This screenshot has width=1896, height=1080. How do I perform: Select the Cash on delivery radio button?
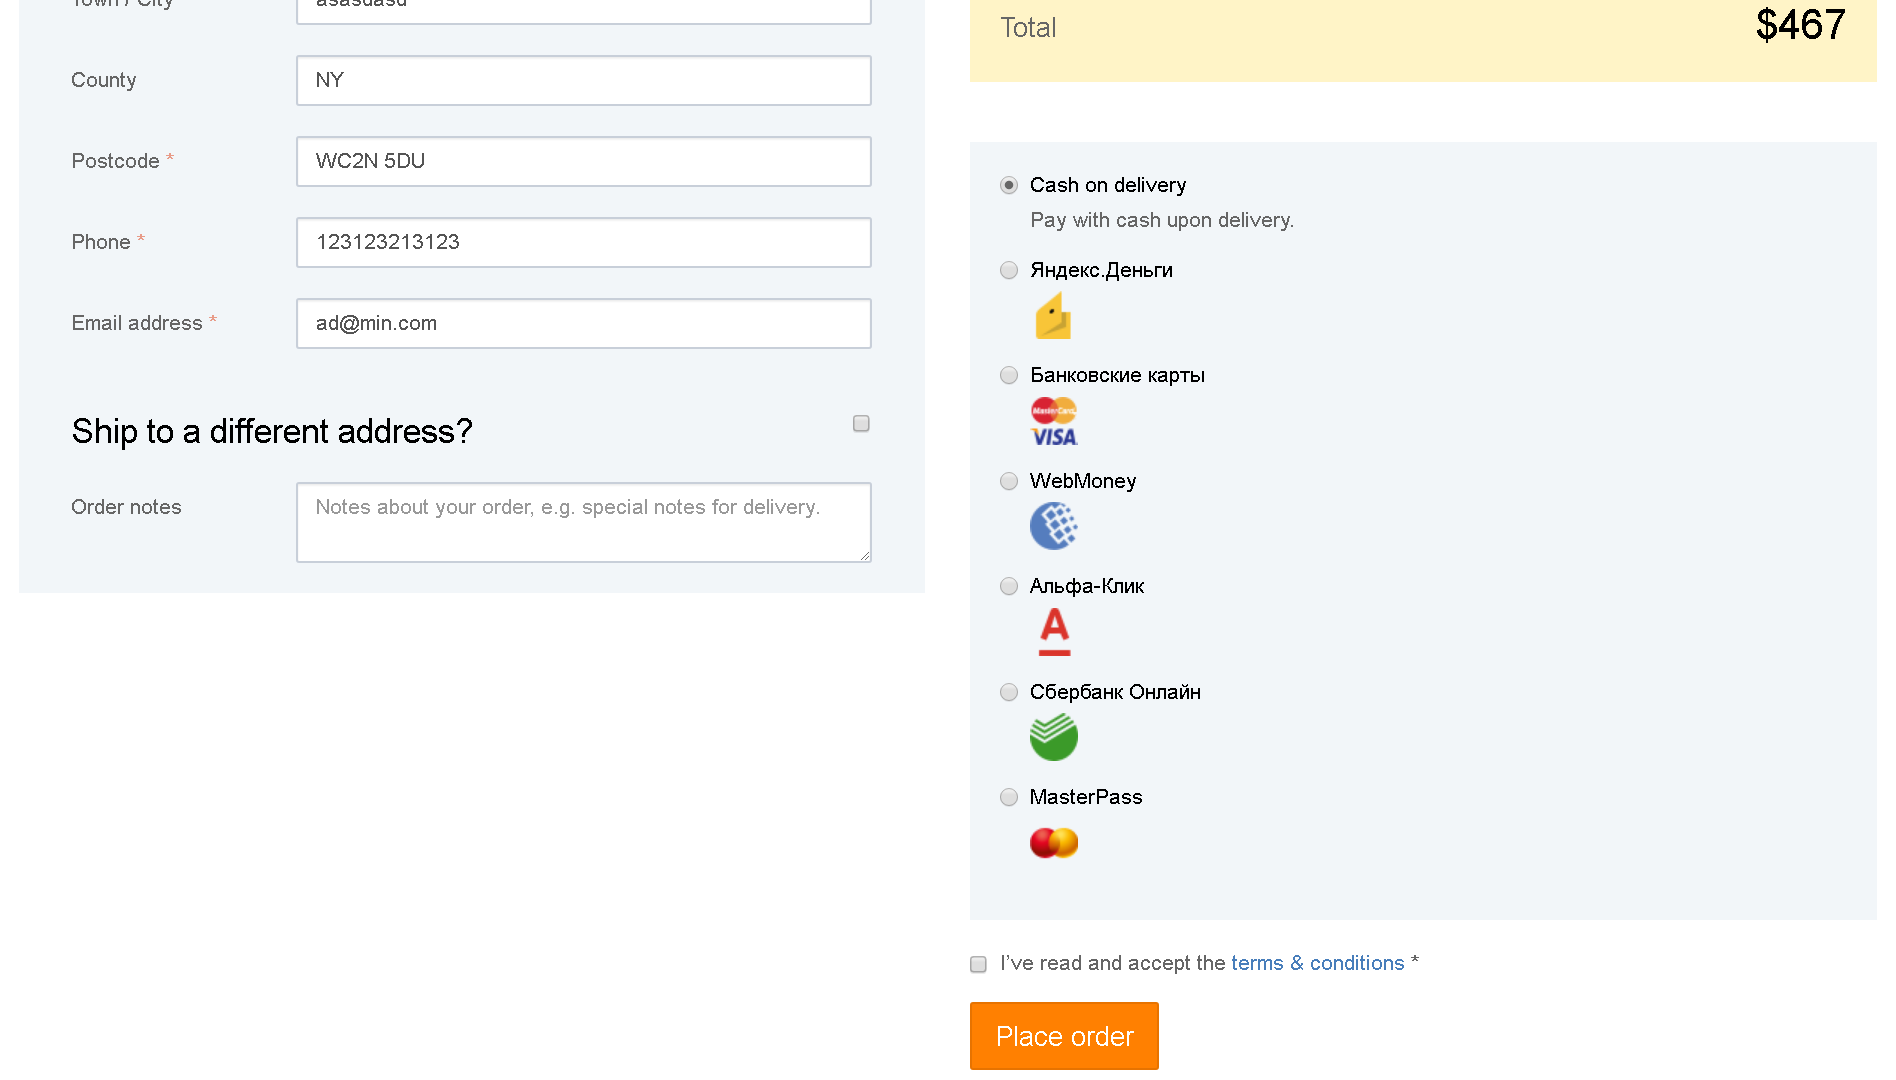click(1009, 185)
